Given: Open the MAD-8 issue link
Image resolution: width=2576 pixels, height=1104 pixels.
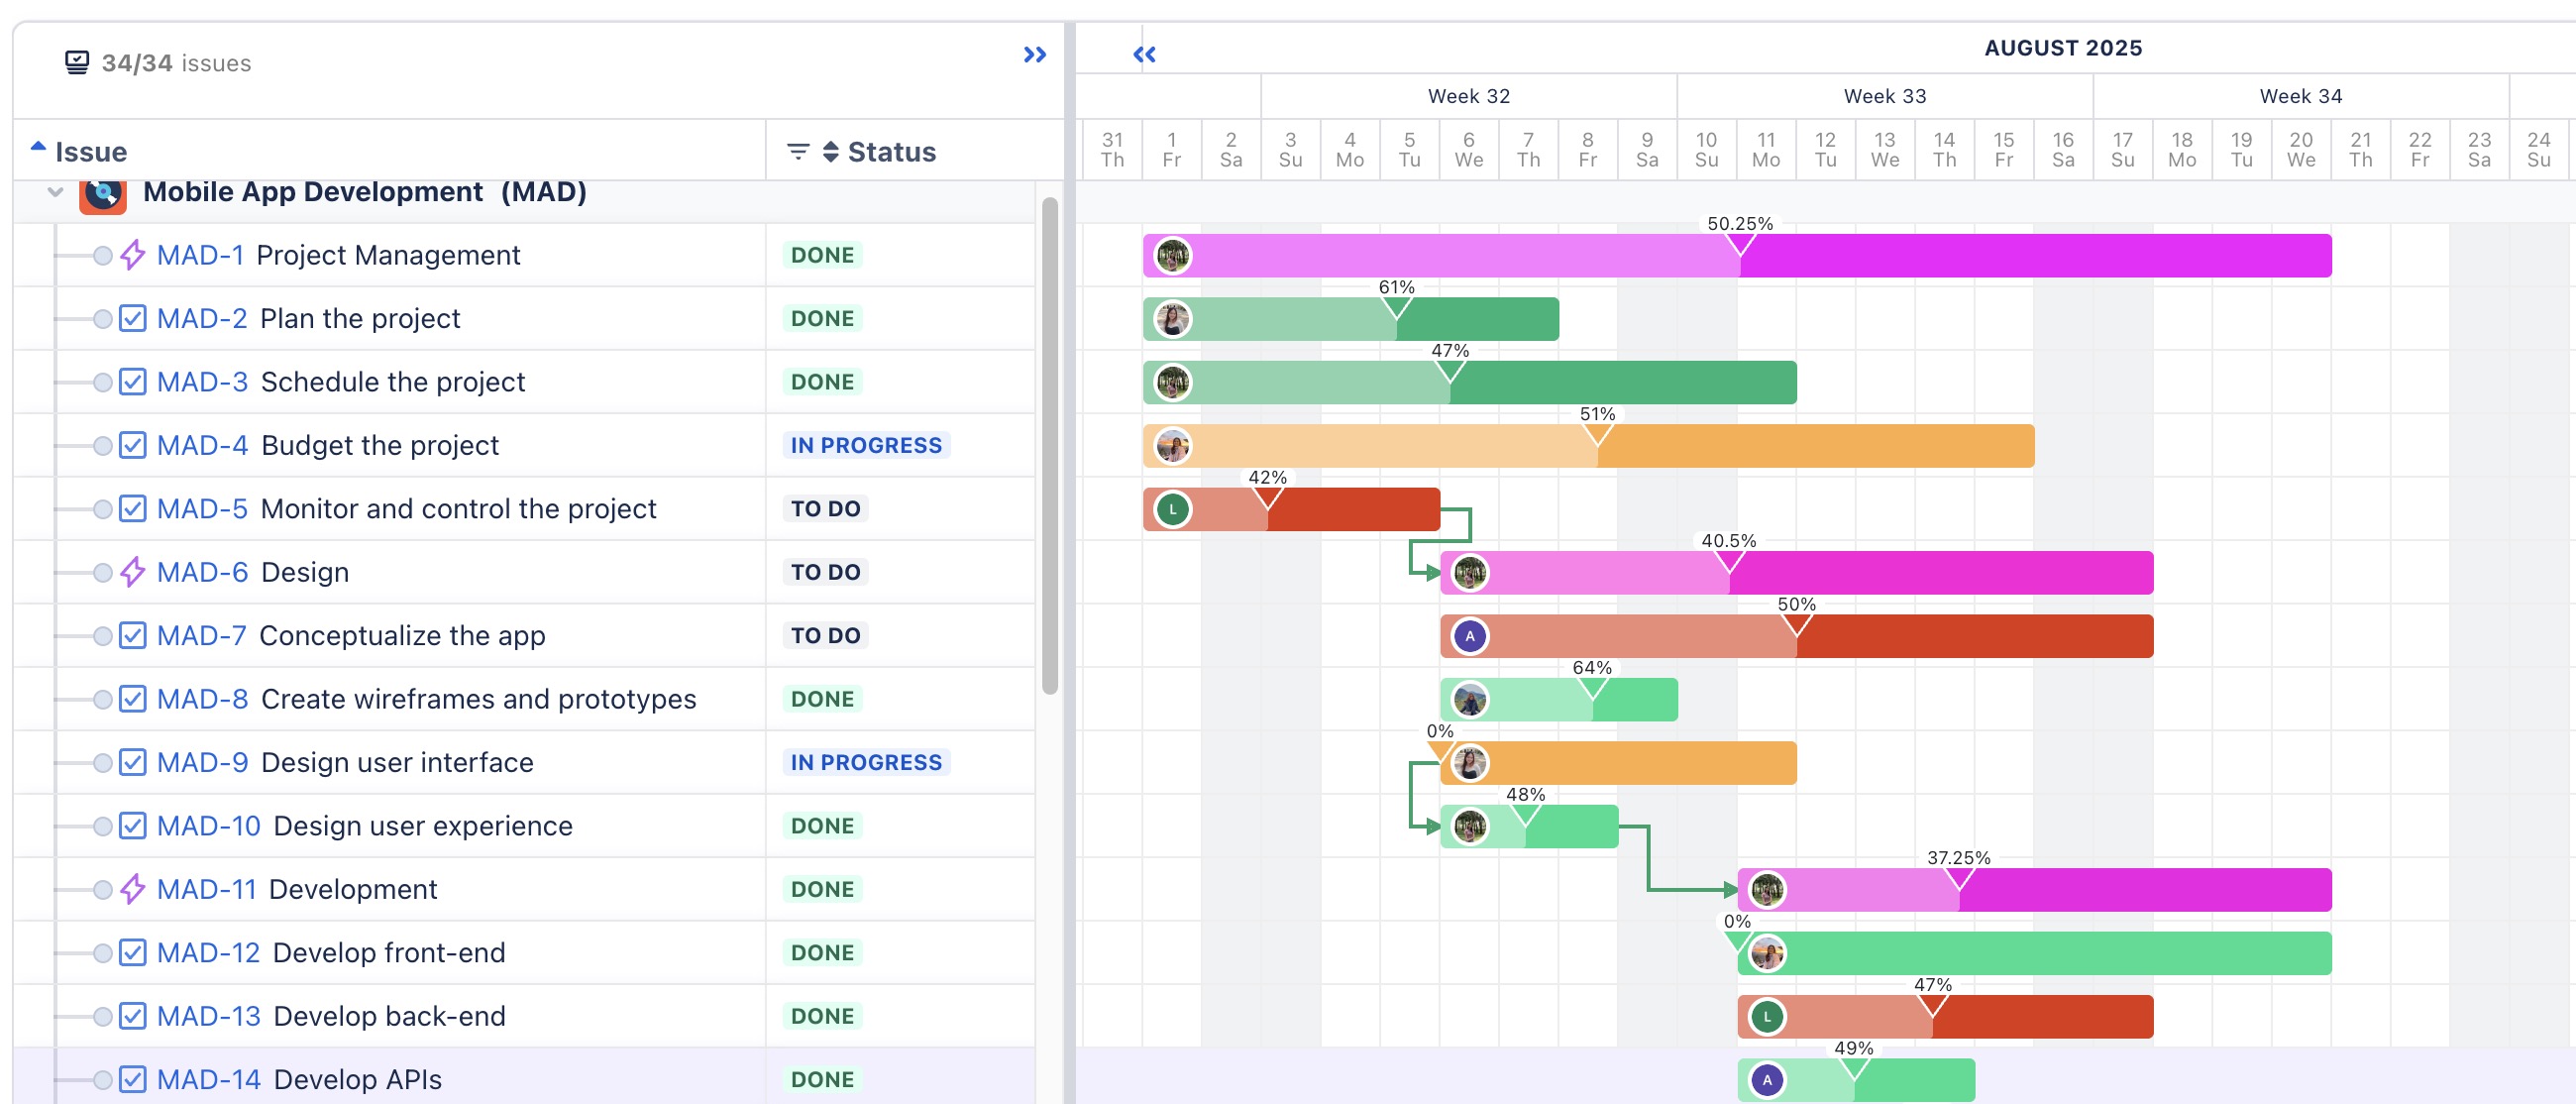Looking at the screenshot, I should pyautogui.click(x=202, y=699).
